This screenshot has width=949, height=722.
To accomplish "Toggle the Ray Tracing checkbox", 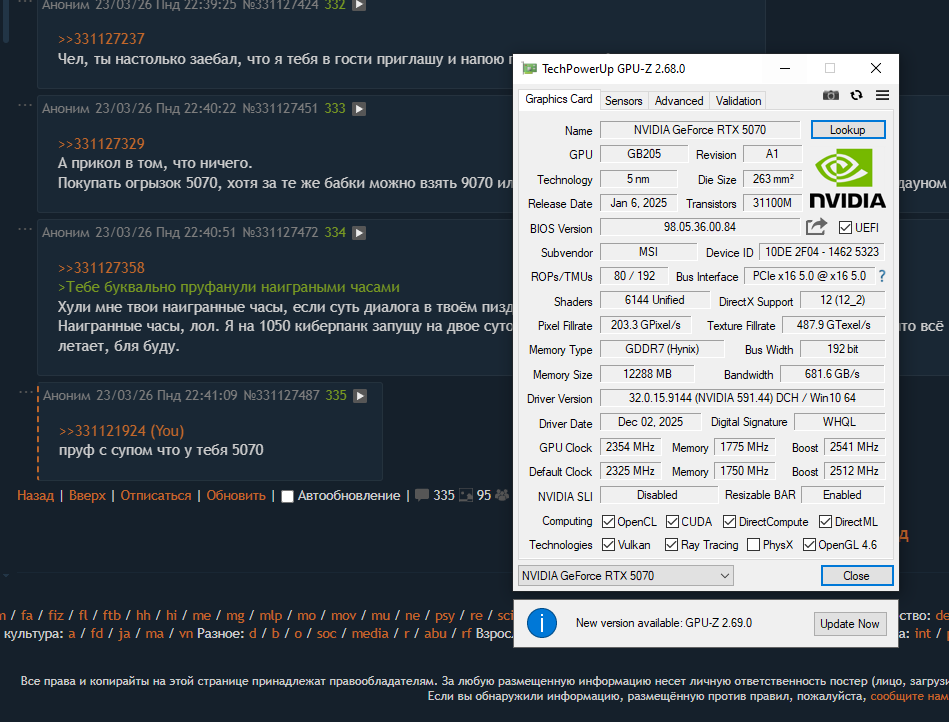I will coord(671,545).
